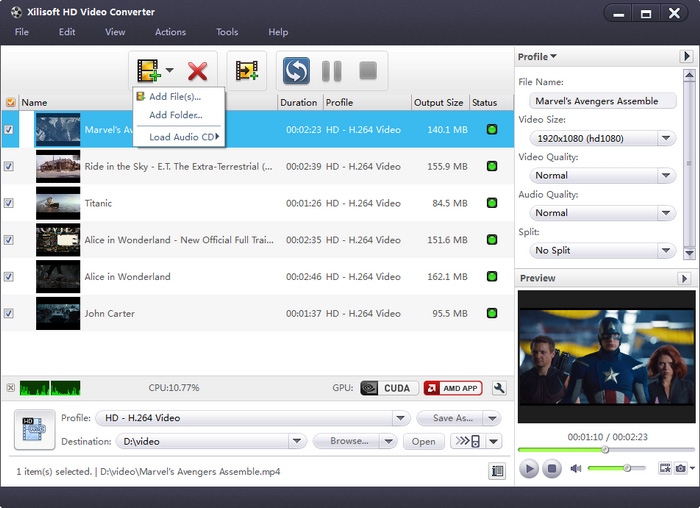Uncheck the Titanic file checkbox

click(9, 203)
